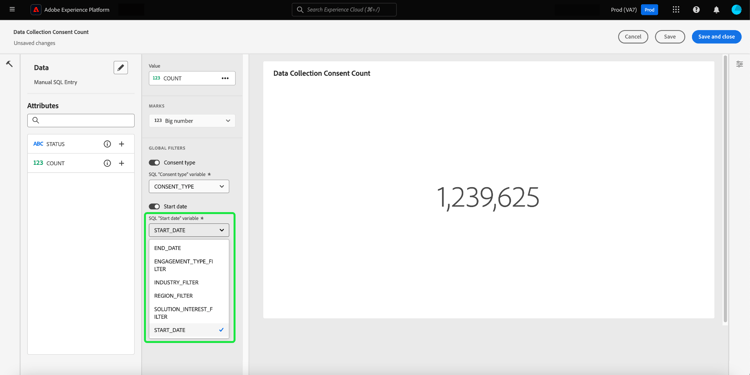This screenshot has height=375, width=750.
Task: Toggle the Consent type global filter
Action: tap(154, 163)
